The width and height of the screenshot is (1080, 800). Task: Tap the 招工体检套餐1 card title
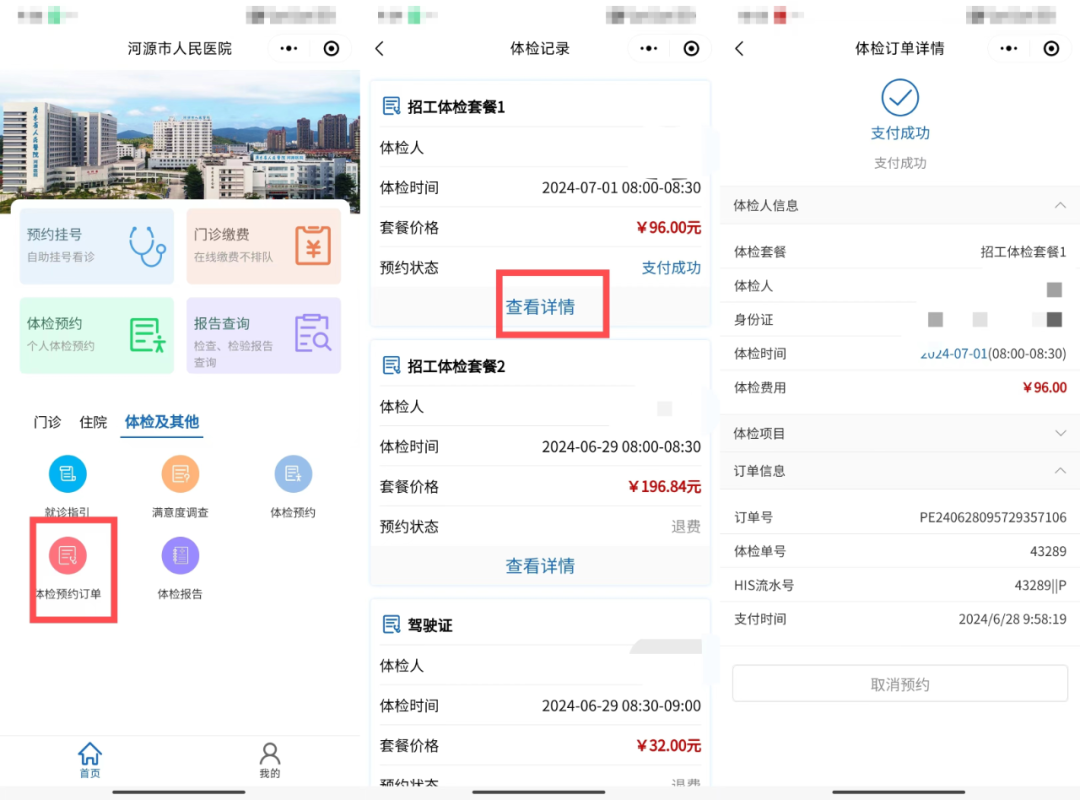point(456,107)
